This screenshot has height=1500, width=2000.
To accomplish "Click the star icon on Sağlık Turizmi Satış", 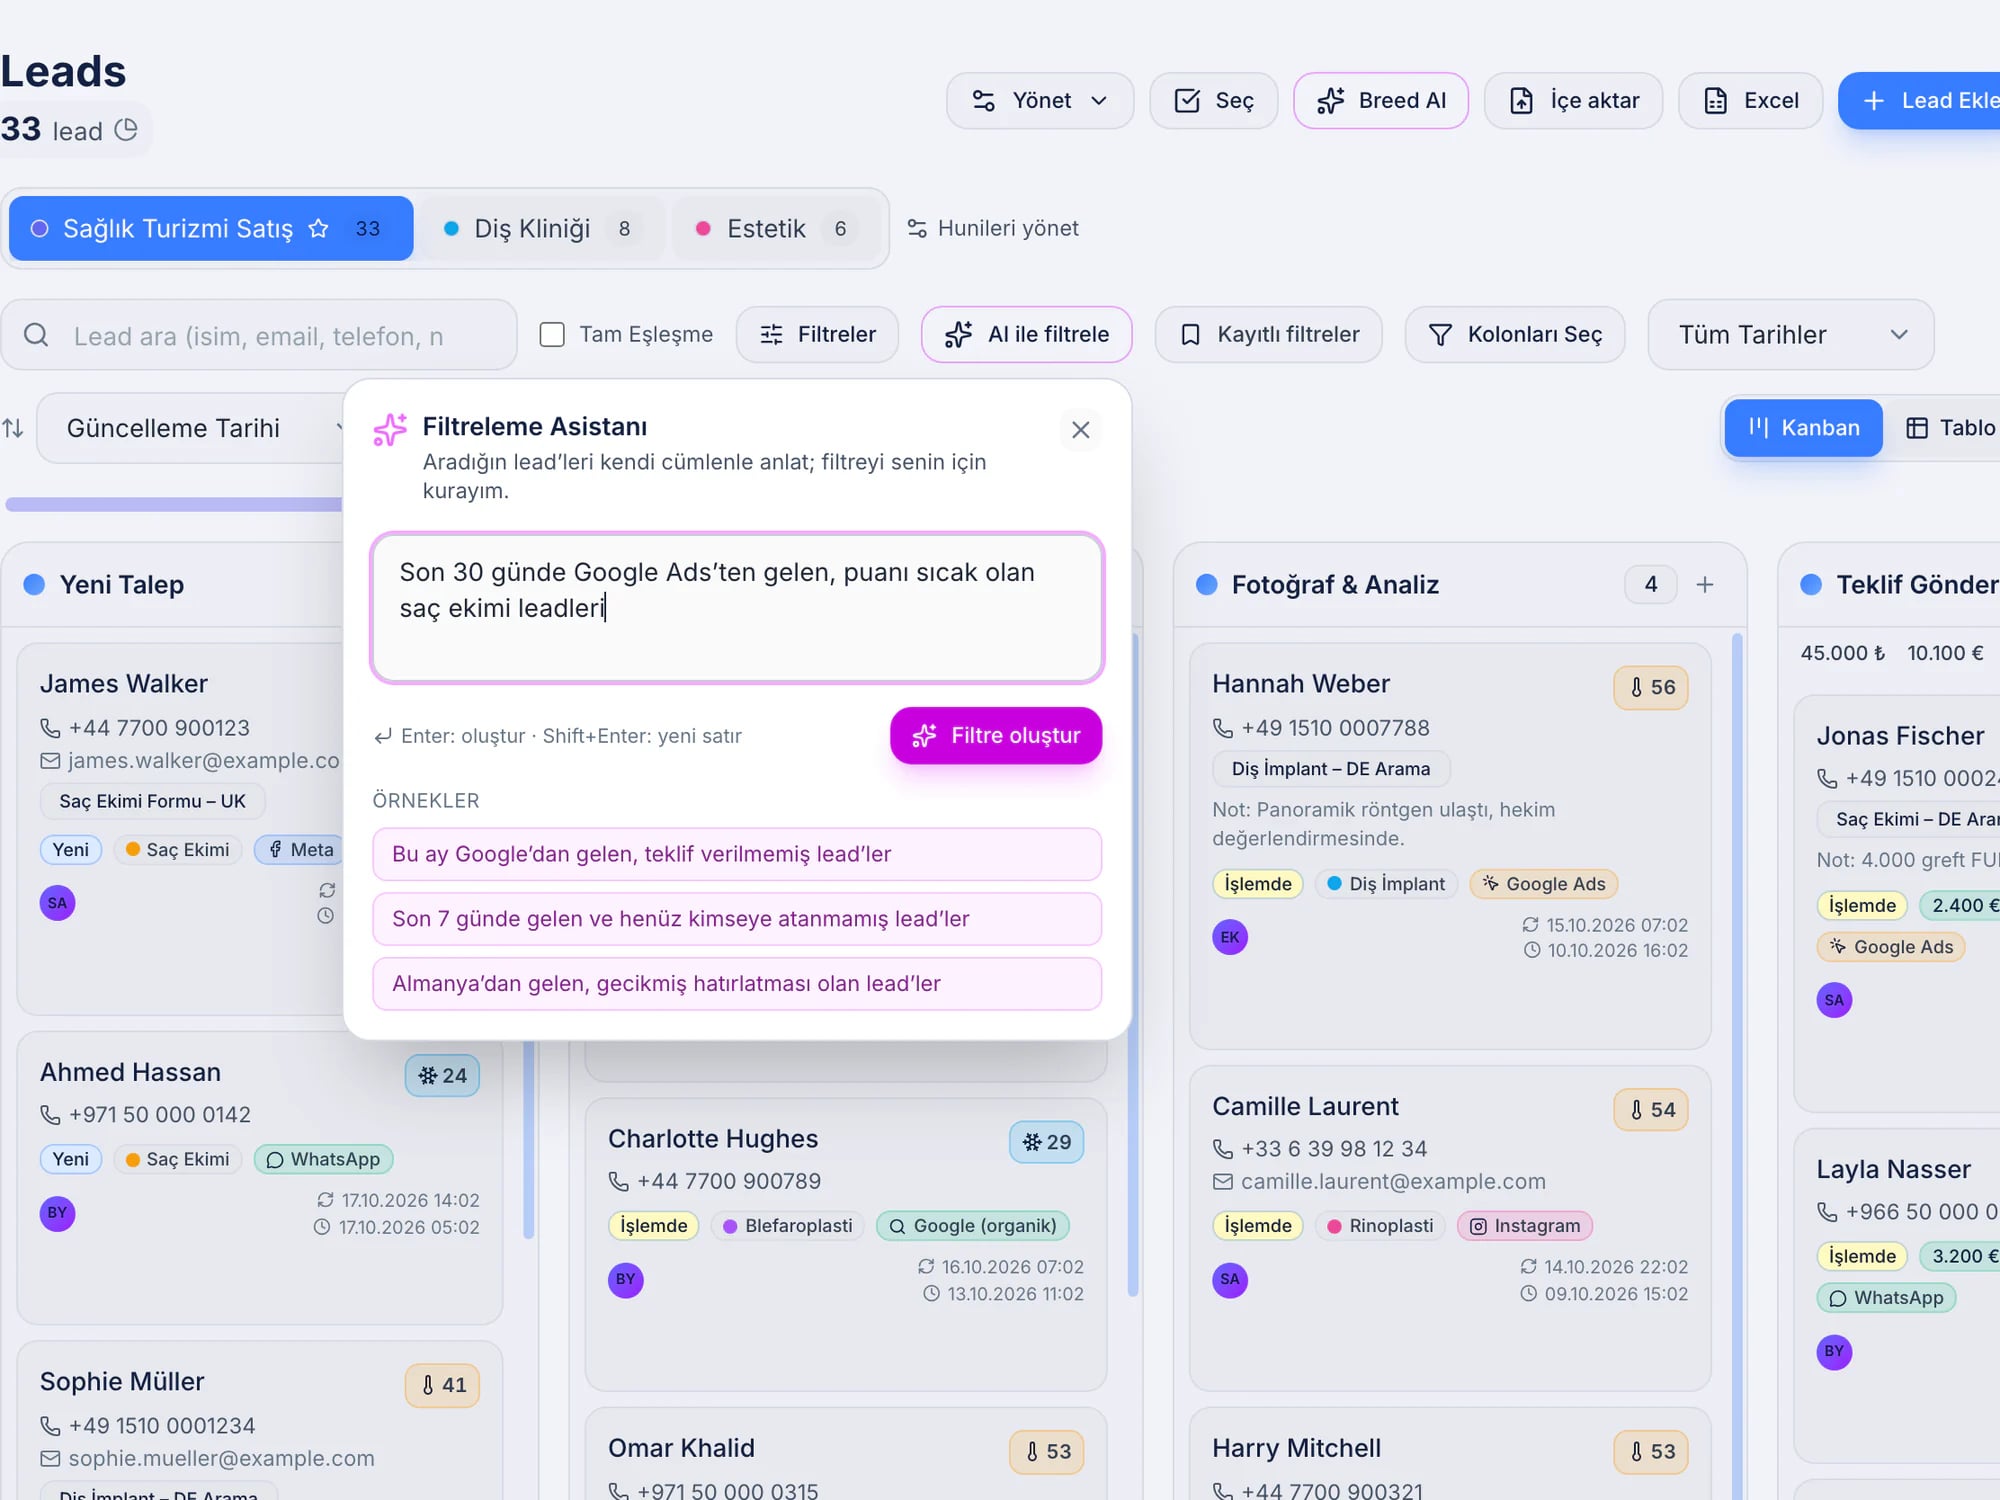I will [x=318, y=229].
